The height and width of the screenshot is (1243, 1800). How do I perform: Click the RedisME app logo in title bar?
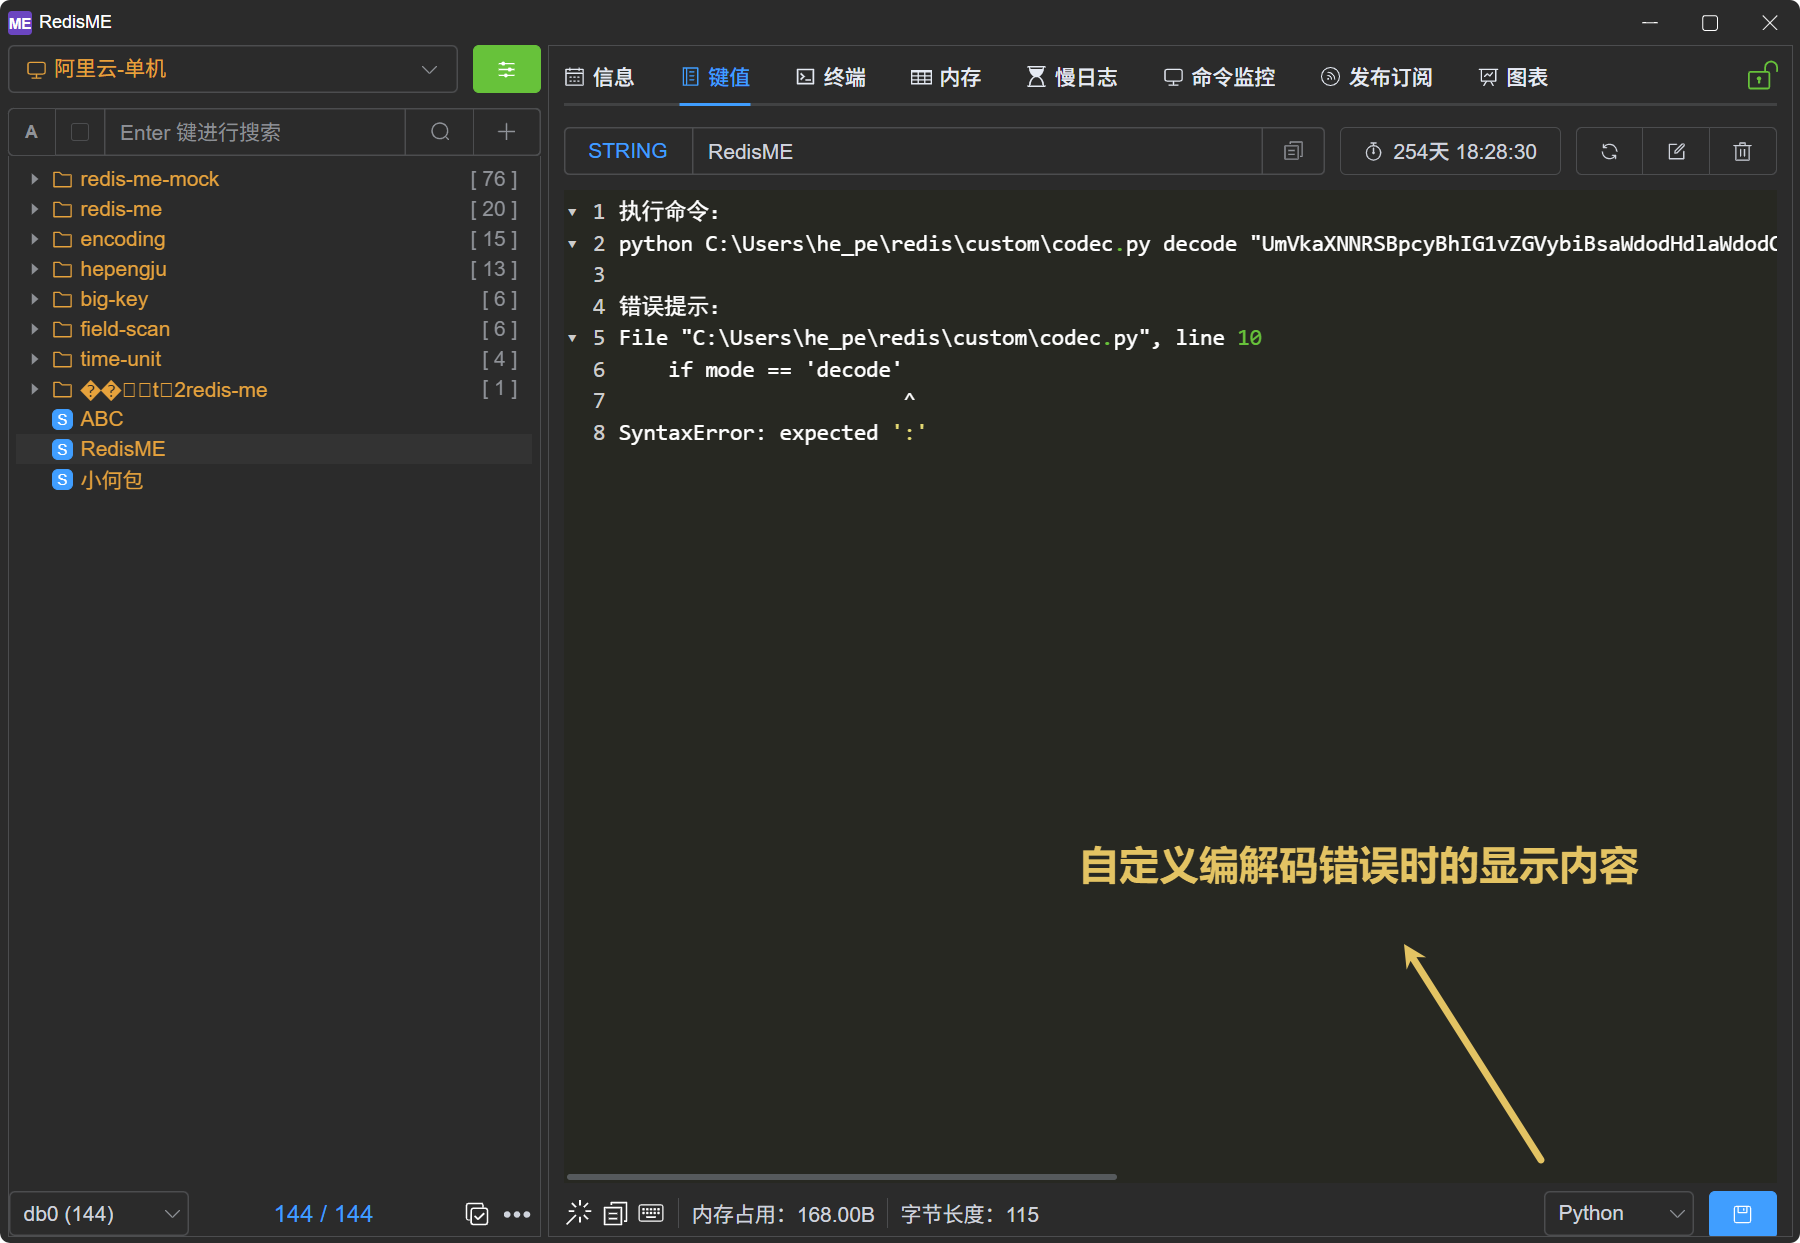[20, 22]
